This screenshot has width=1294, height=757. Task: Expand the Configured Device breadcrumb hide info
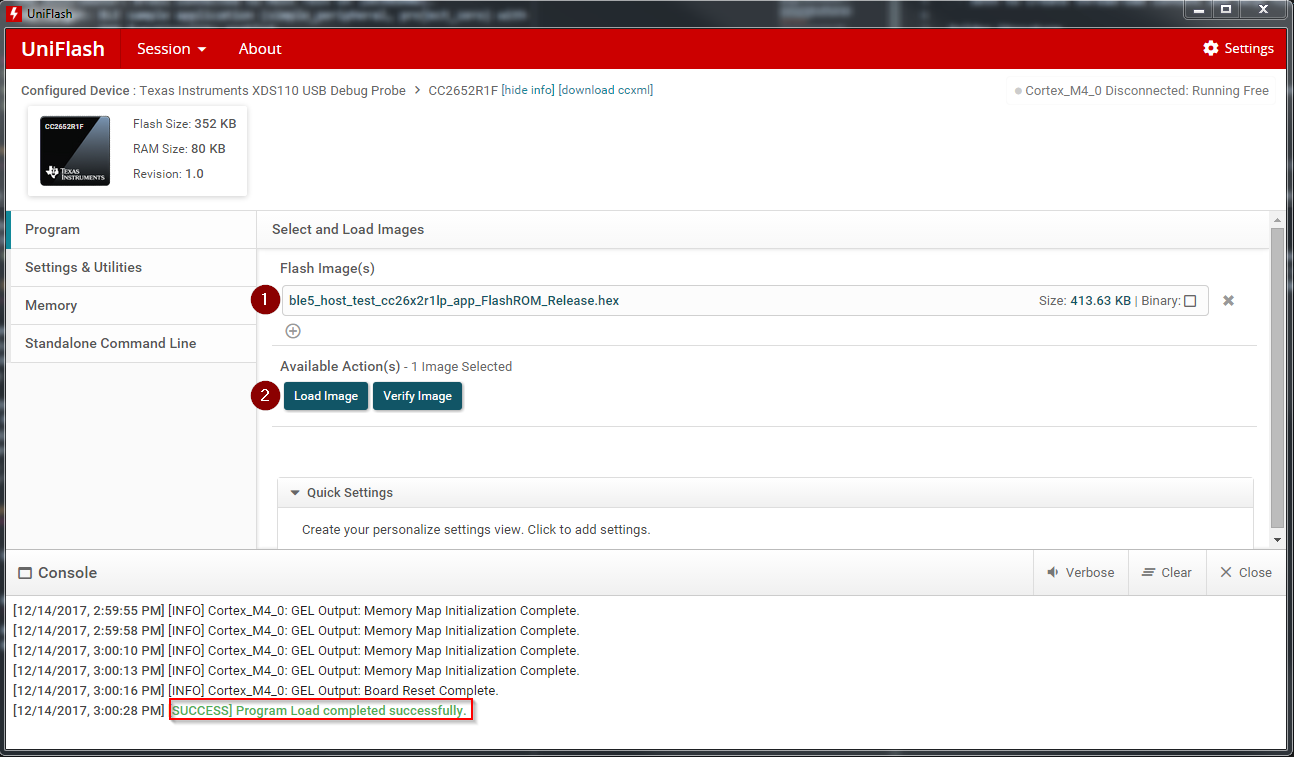528,89
